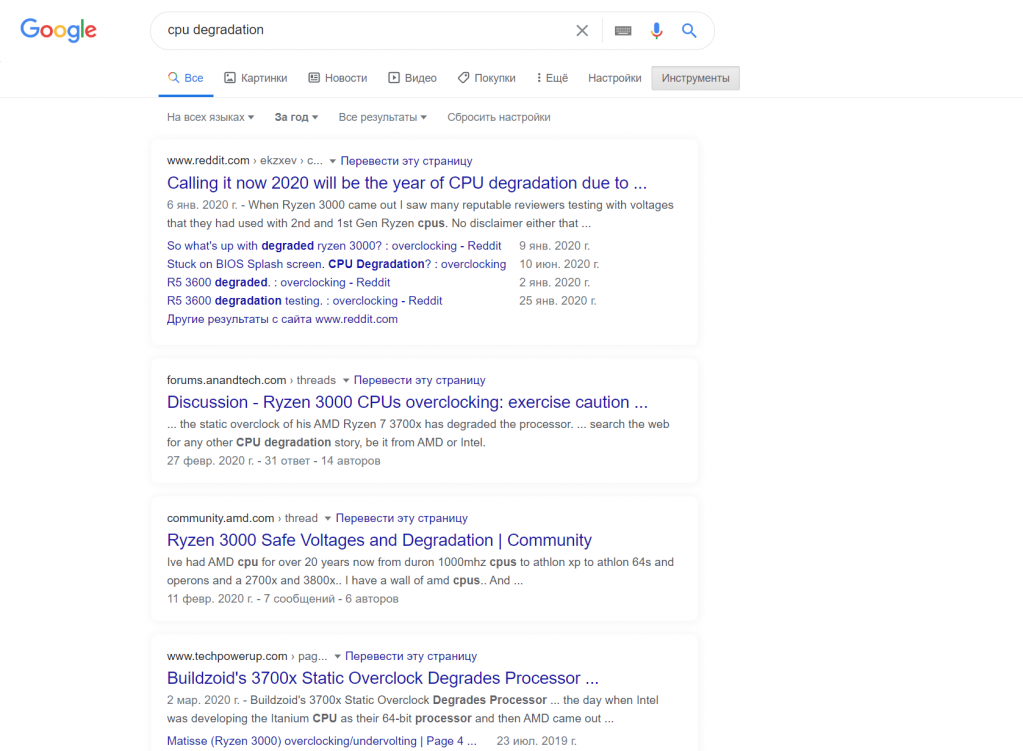The width and height of the screenshot is (1023, 751).
Task: Start voice search with the microphone icon
Action: coord(656,30)
